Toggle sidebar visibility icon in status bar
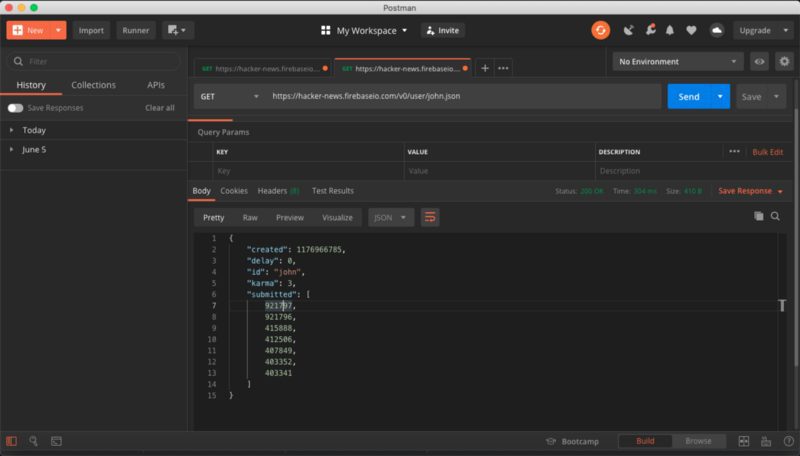The height and width of the screenshot is (456, 800). pos(12,441)
